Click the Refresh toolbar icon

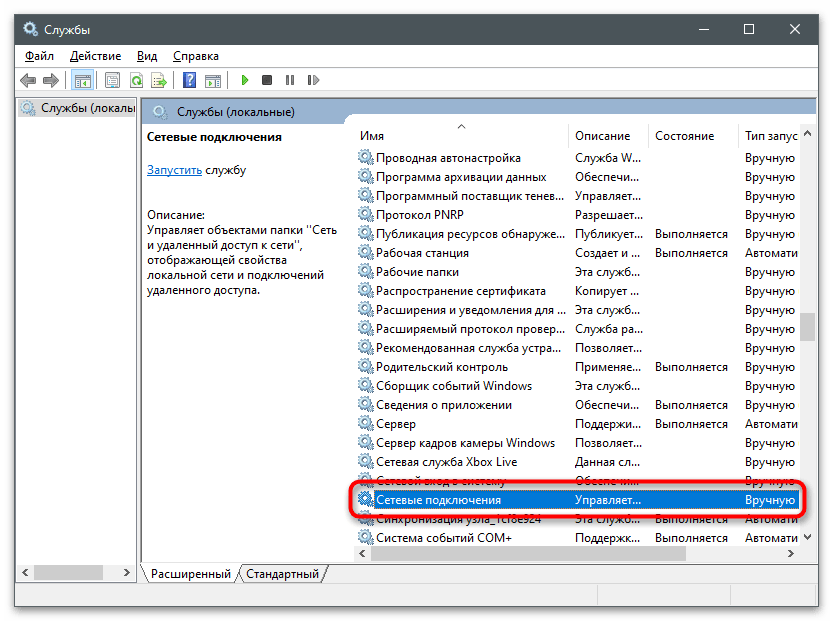pyautogui.click(x=135, y=80)
